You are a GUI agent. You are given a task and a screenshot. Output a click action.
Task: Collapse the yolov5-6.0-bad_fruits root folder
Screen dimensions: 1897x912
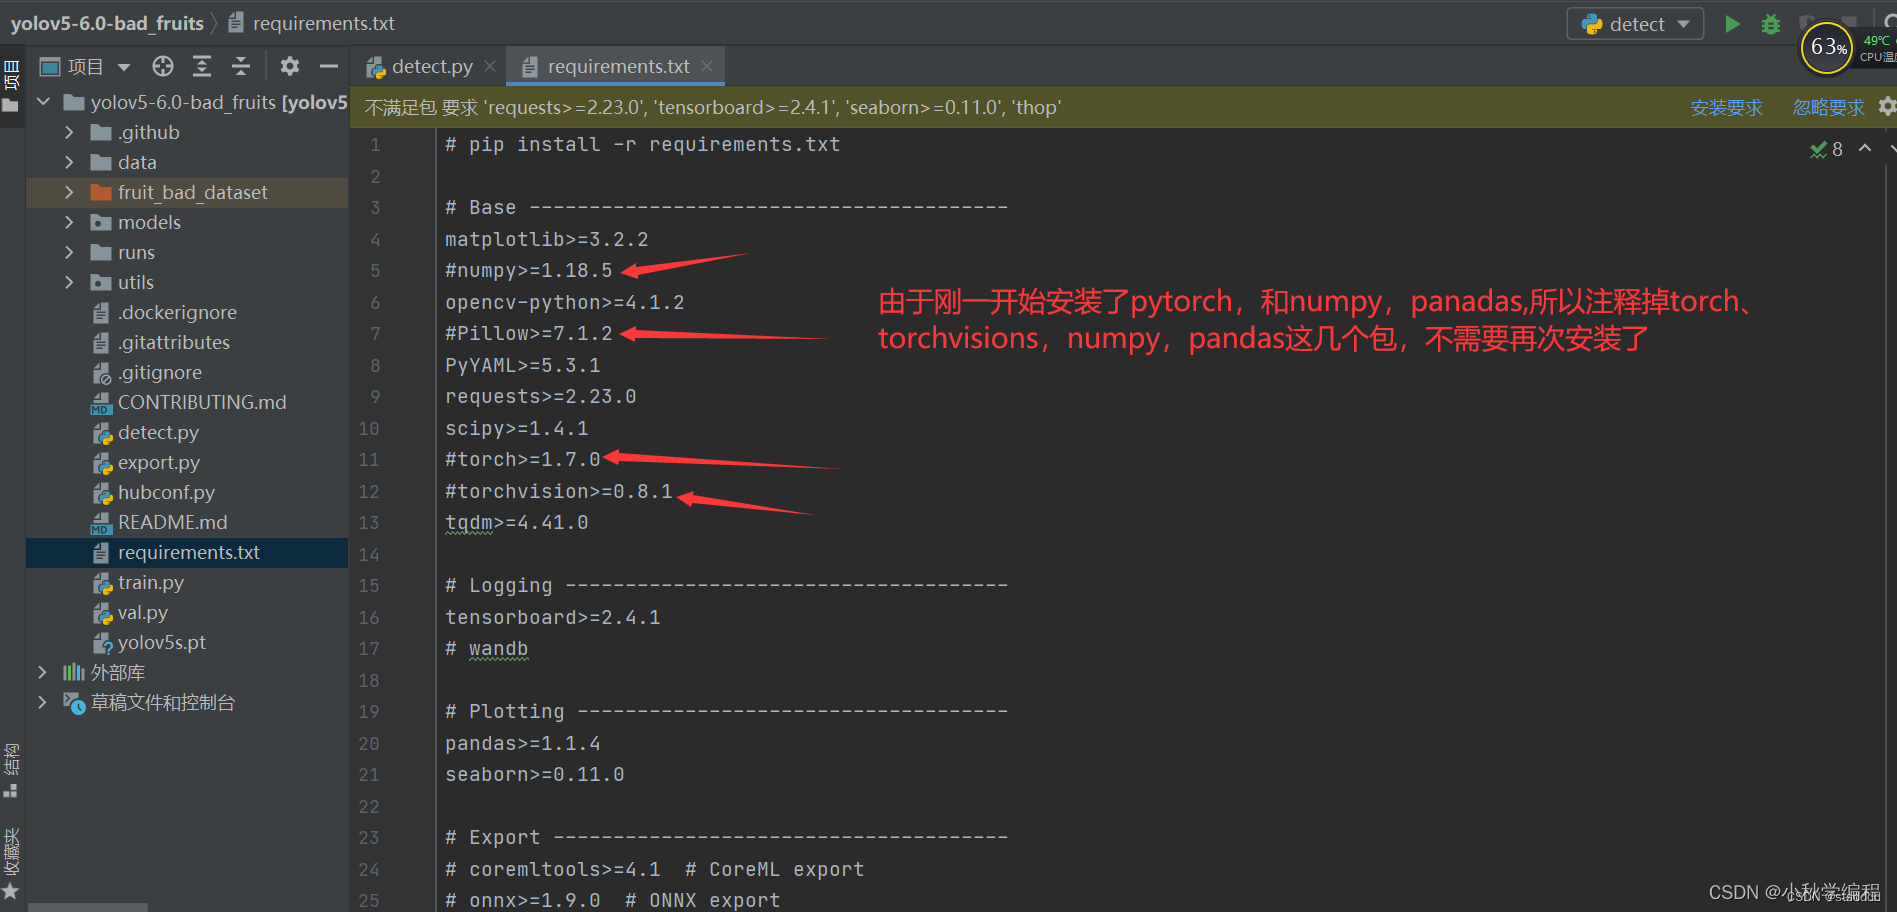pos(43,102)
